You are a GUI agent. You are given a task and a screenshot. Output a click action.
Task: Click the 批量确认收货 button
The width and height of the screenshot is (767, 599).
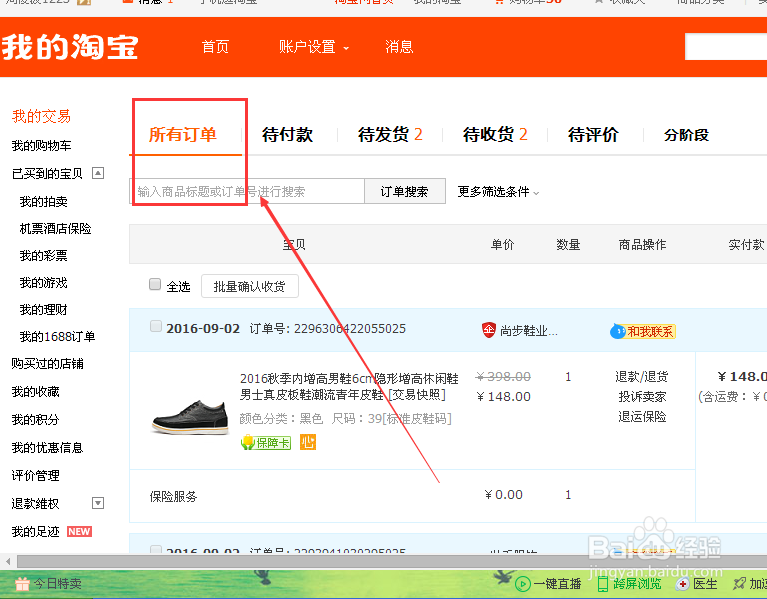[249, 287]
